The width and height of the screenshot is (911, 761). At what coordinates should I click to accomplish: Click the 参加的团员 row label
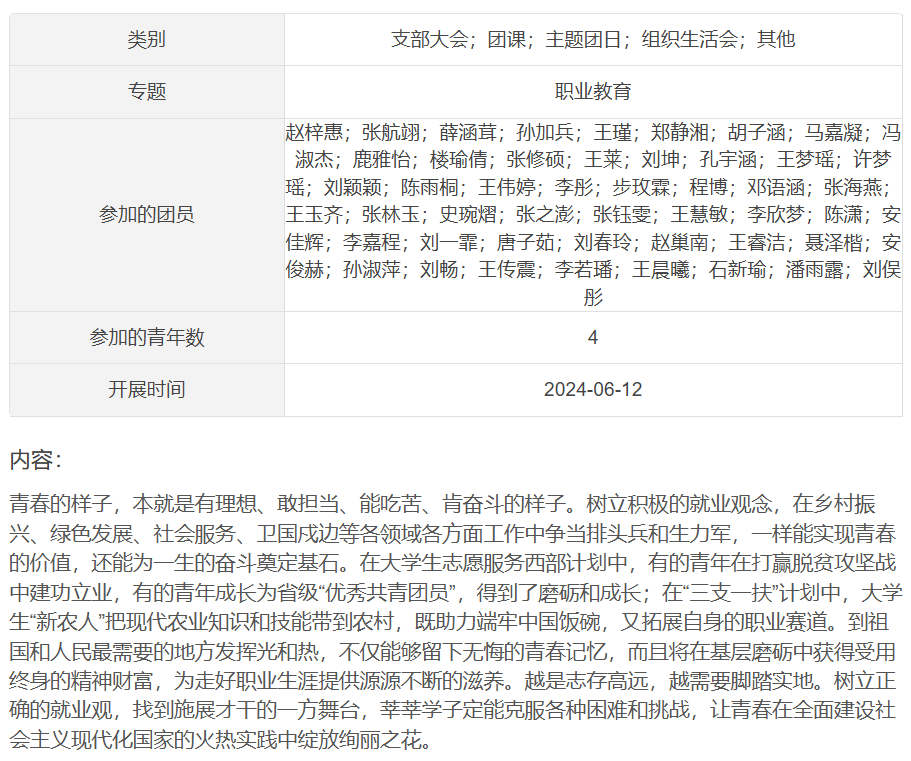click(146, 215)
